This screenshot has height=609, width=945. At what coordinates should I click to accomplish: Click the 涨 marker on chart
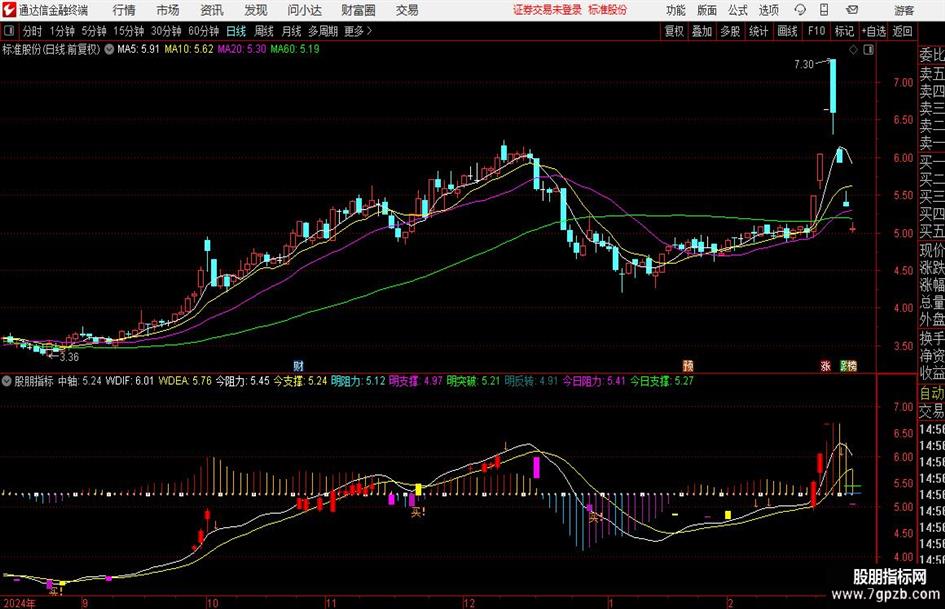coord(826,365)
